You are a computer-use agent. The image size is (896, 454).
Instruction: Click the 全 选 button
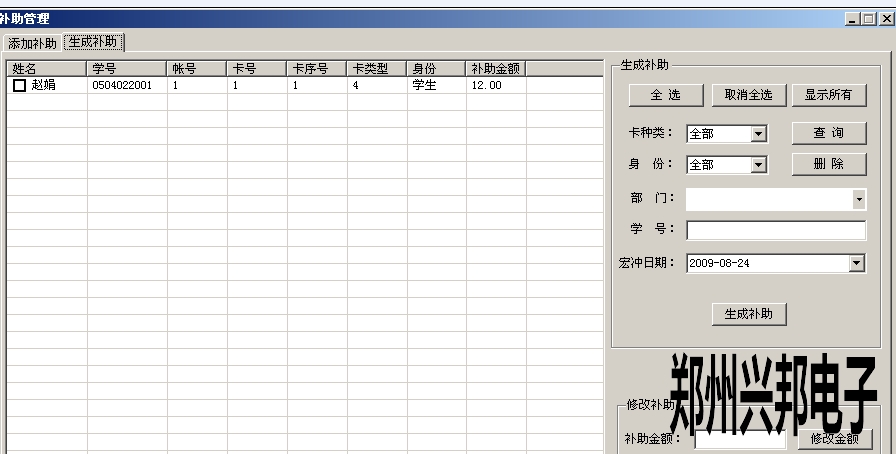[x=666, y=95]
